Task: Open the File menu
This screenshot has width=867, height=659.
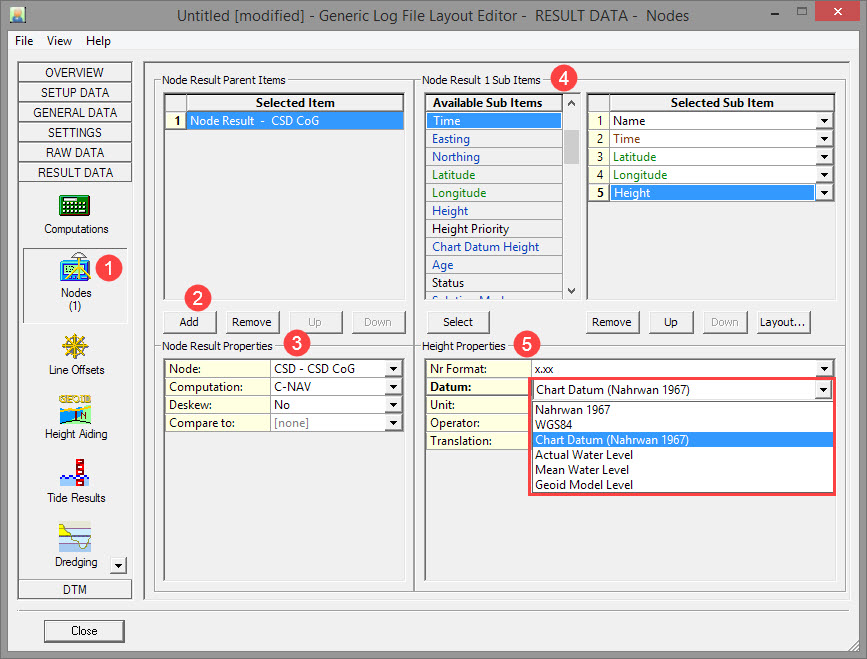Action: tap(24, 41)
